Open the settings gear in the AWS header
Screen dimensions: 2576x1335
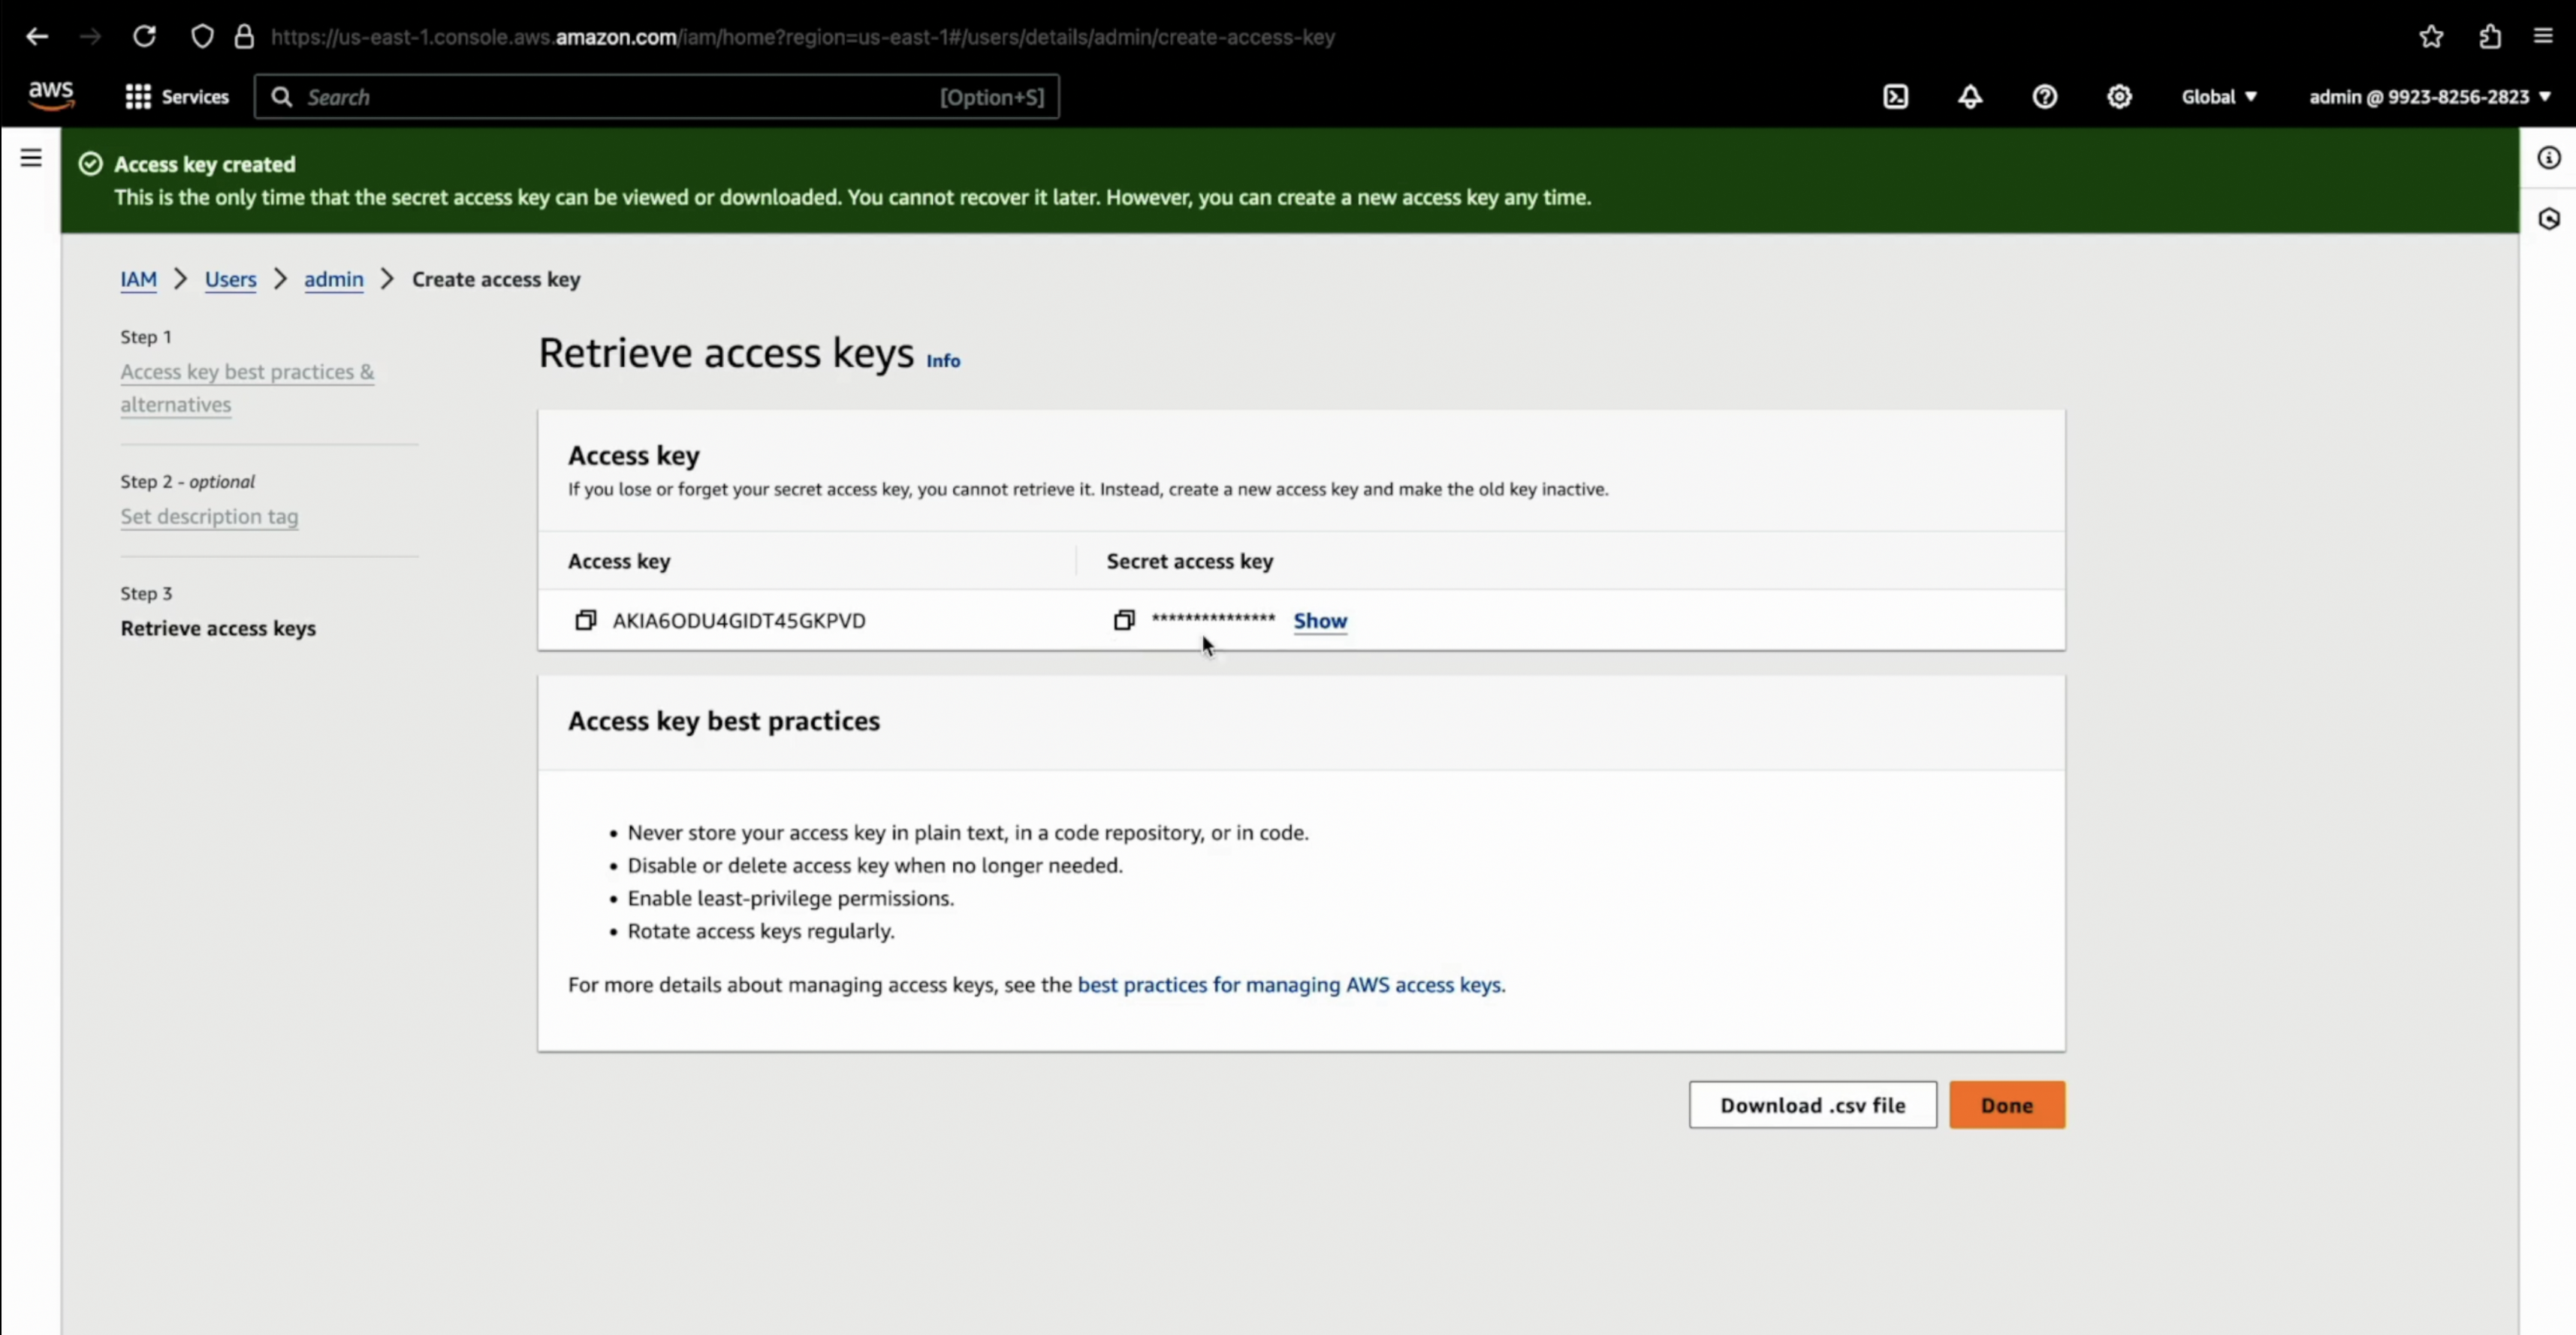click(2119, 97)
